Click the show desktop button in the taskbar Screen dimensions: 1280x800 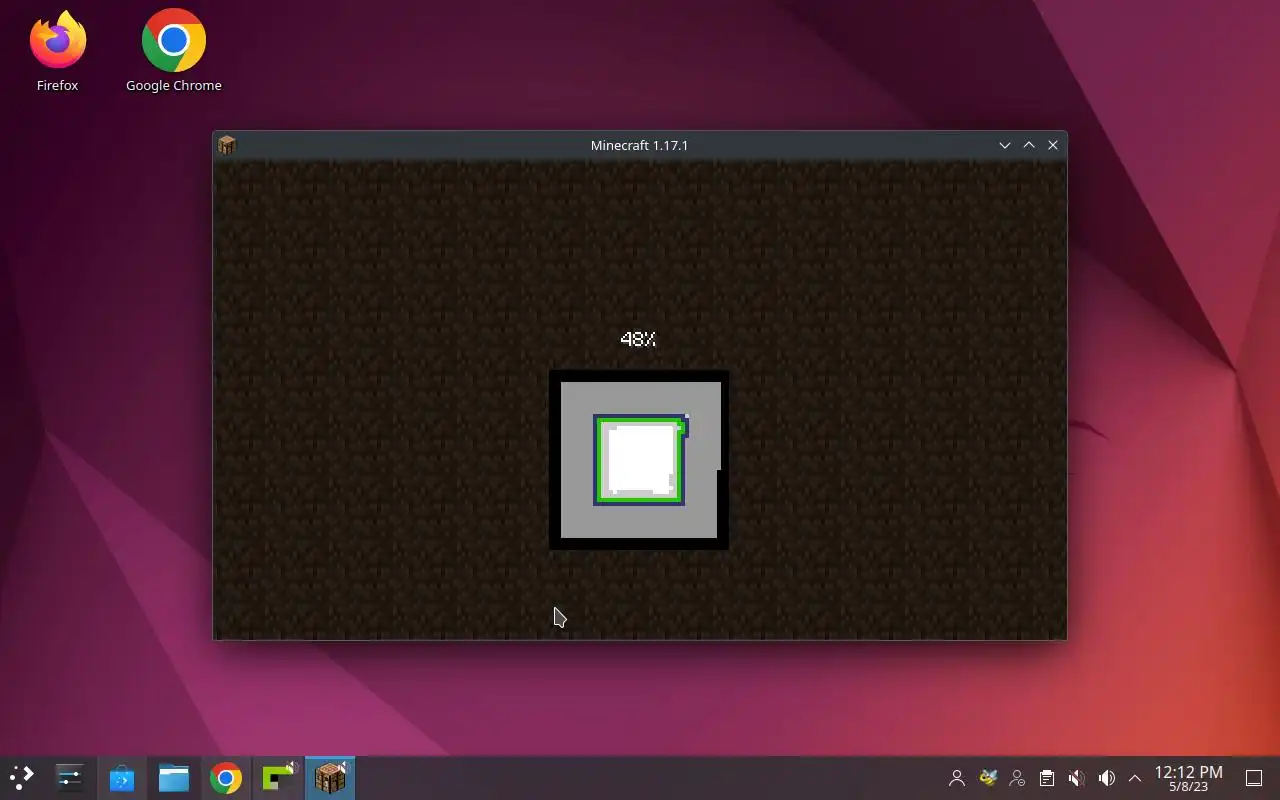coord(1254,778)
